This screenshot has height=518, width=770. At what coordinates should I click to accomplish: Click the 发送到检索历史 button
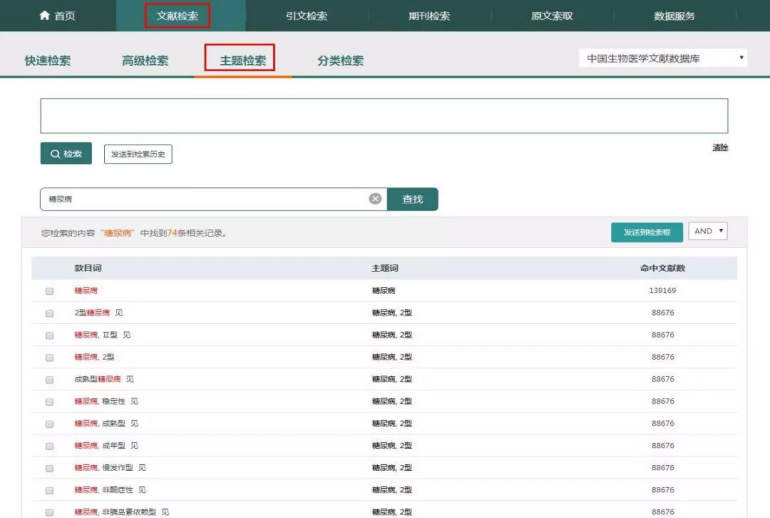tap(139, 154)
